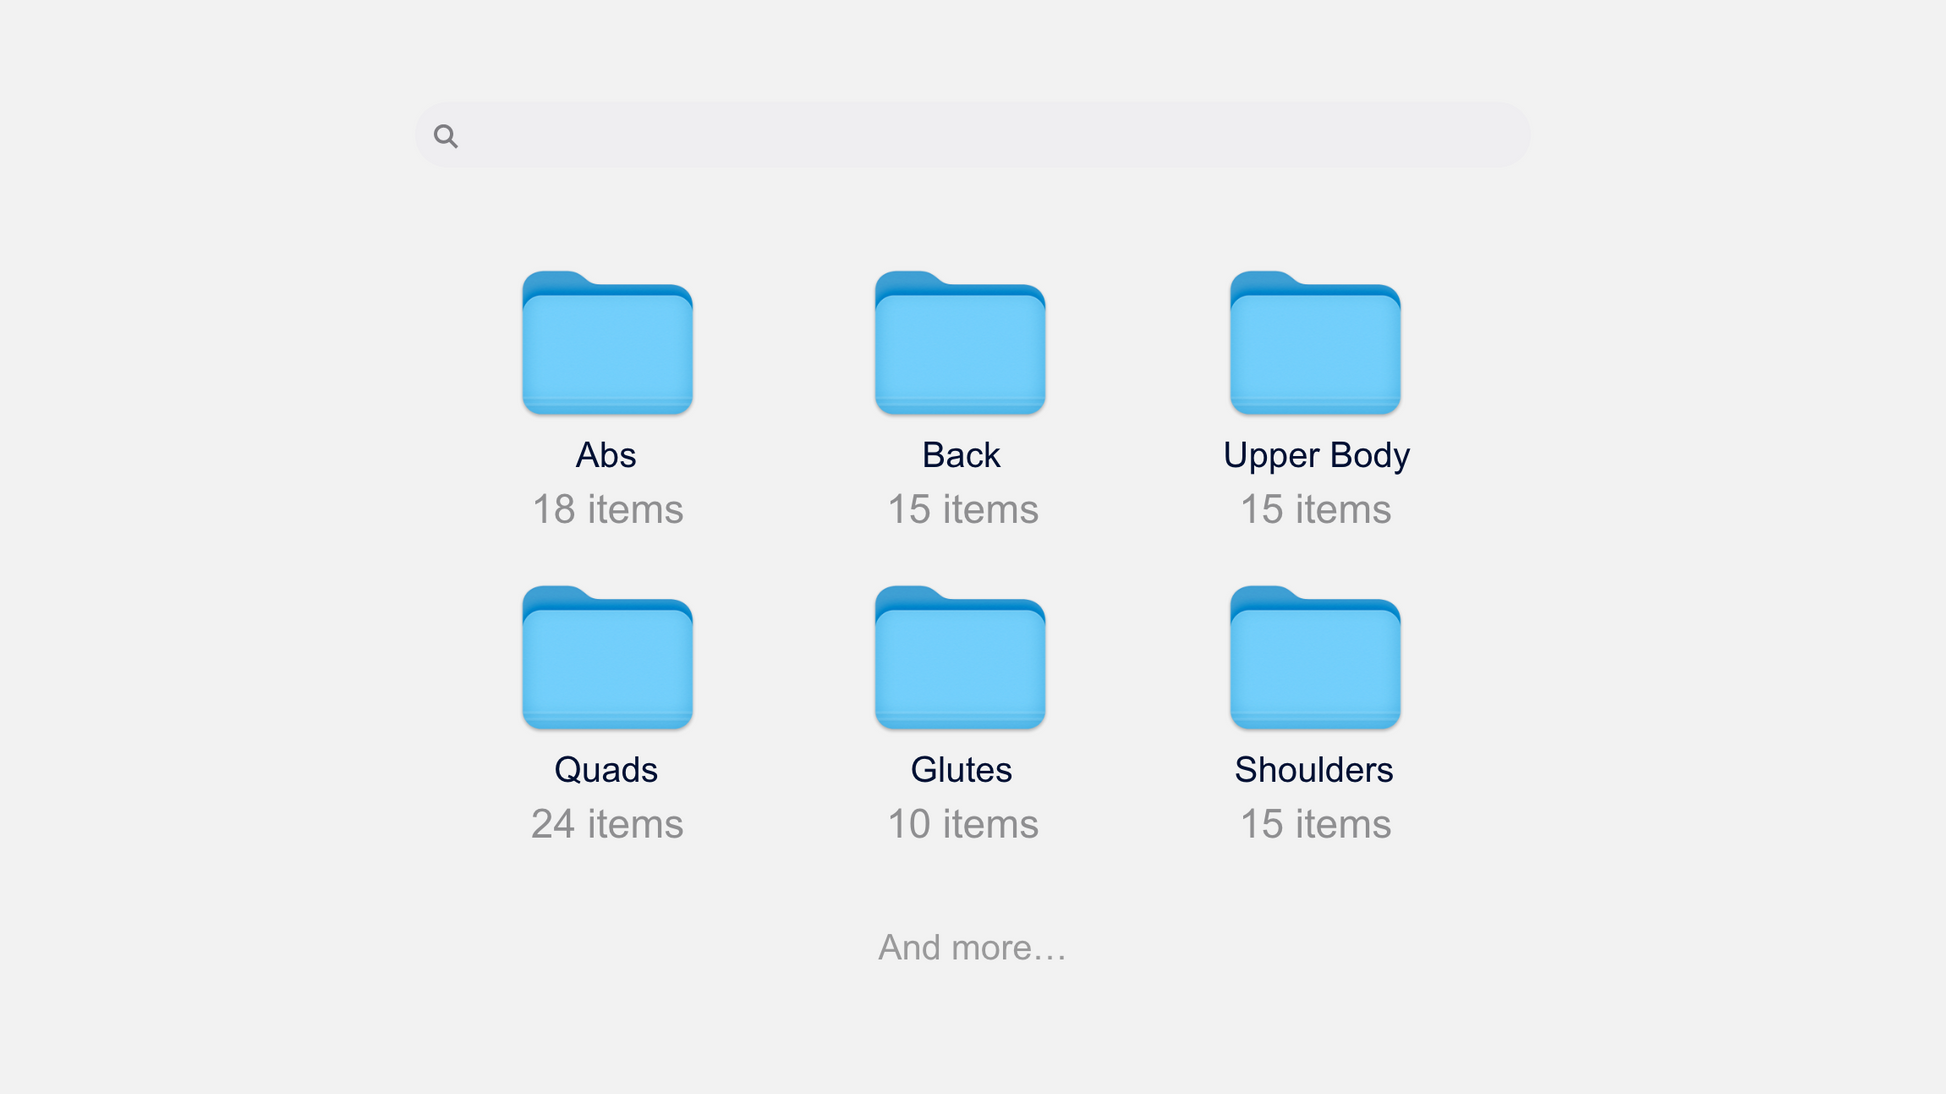The width and height of the screenshot is (1946, 1094).
Task: Select the 'Abs' folder name label
Action: click(606, 455)
